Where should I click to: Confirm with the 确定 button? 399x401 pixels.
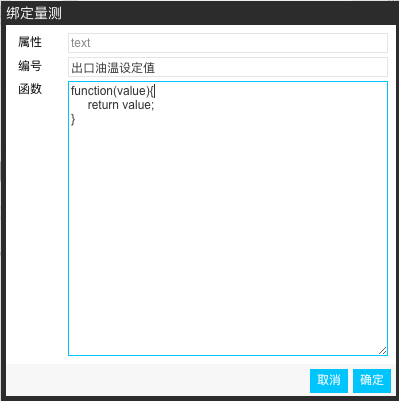tap(372, 381)
